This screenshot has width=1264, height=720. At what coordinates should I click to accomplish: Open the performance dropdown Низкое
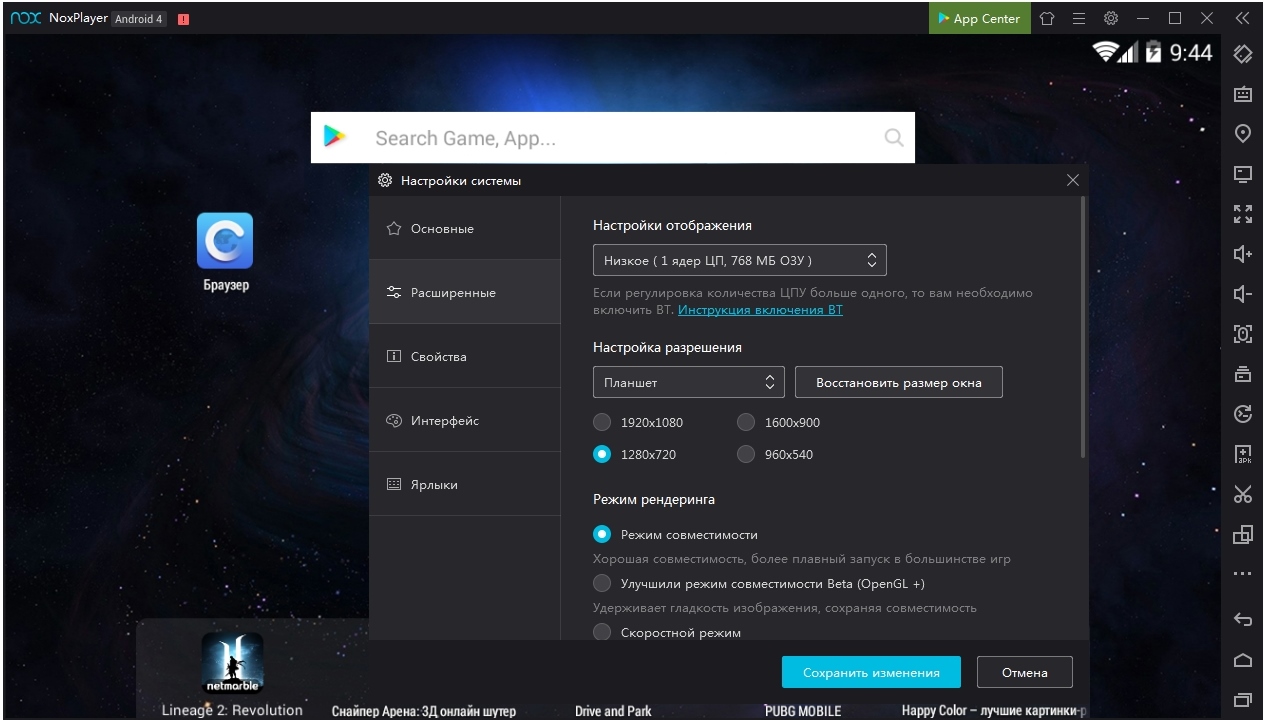(739, 260)
